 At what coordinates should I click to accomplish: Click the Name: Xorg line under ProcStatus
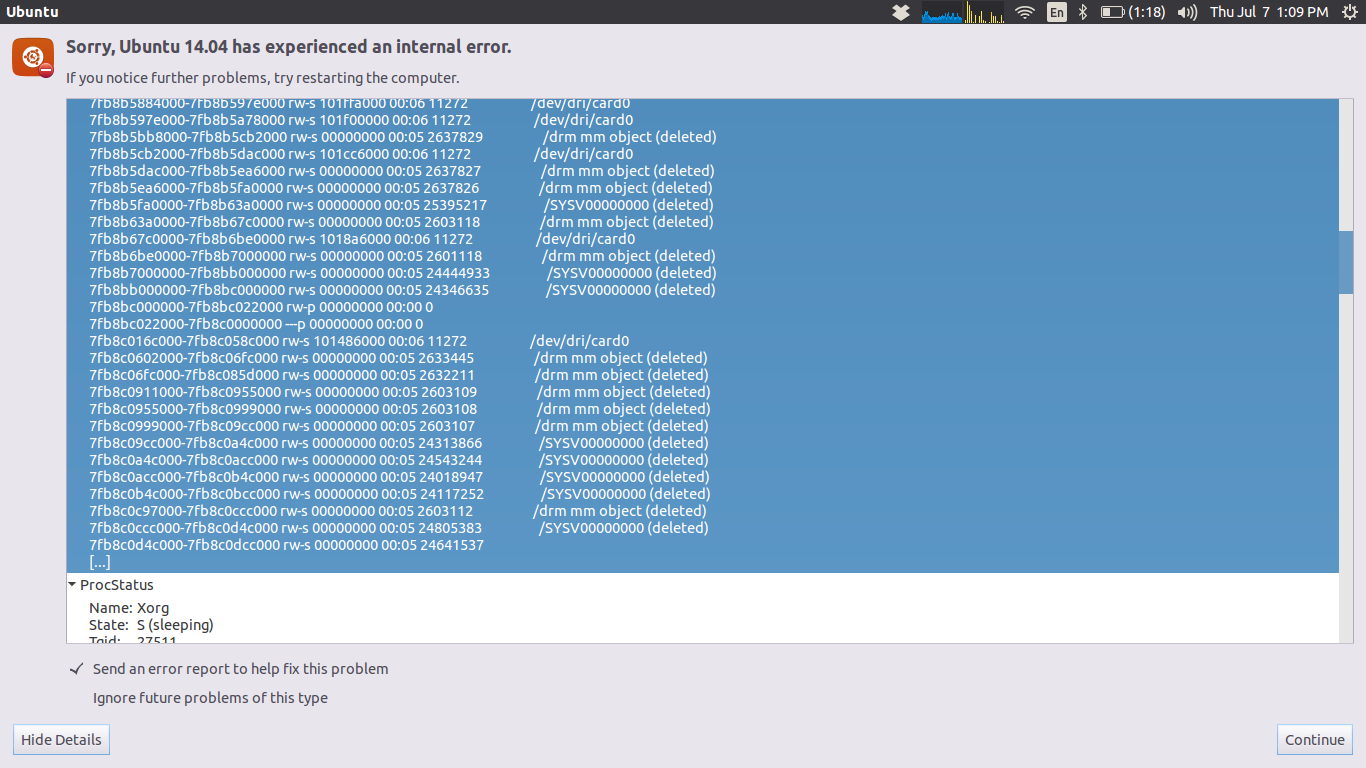click(129, 608)
